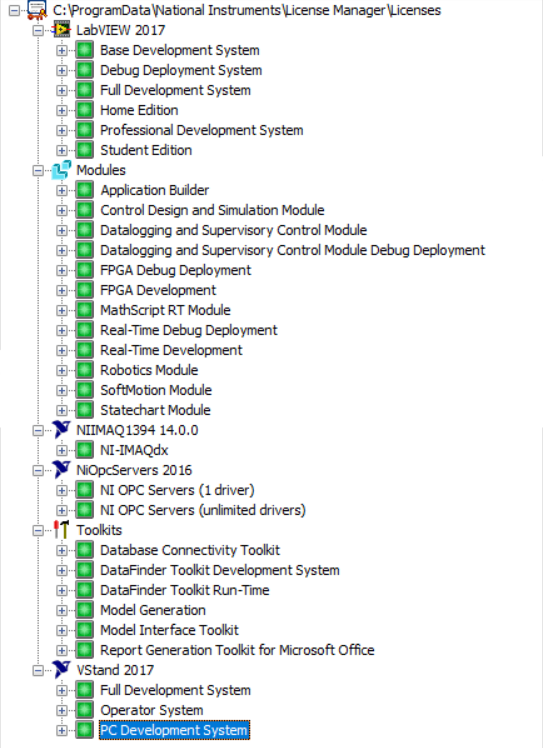Click the Toolkits hammer and screwdriver icon

click(x=62, y=530)
